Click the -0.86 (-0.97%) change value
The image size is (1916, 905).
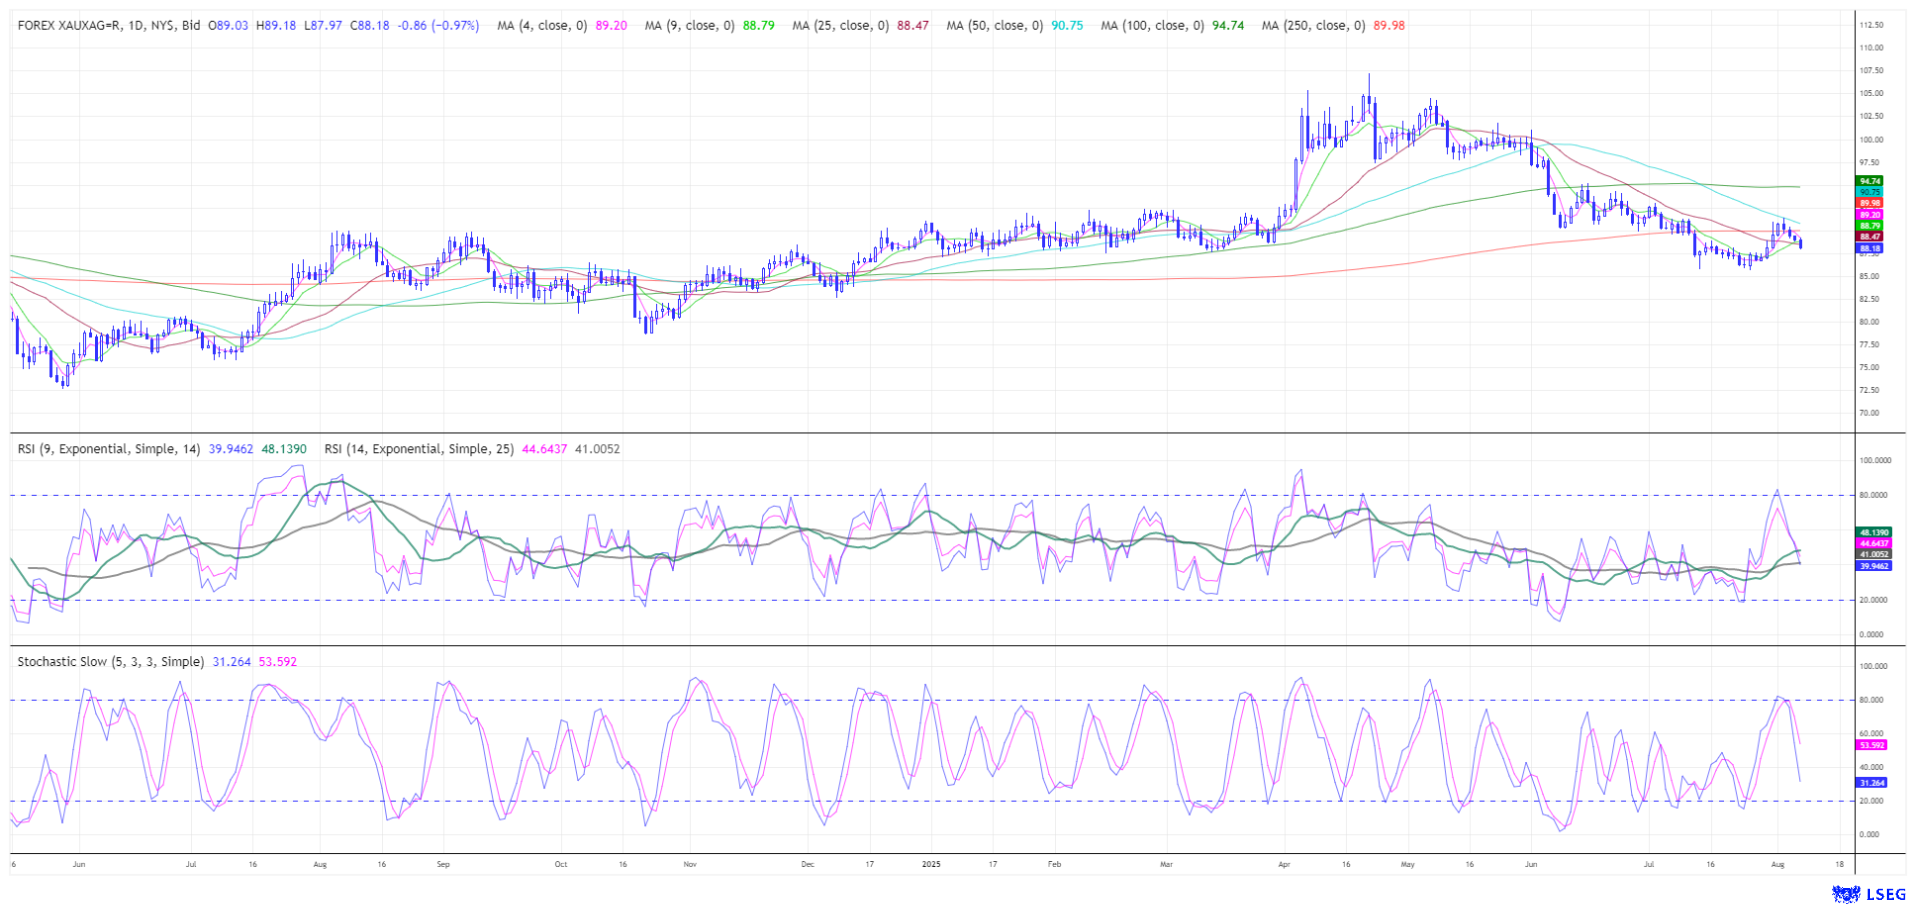point(438,25)
